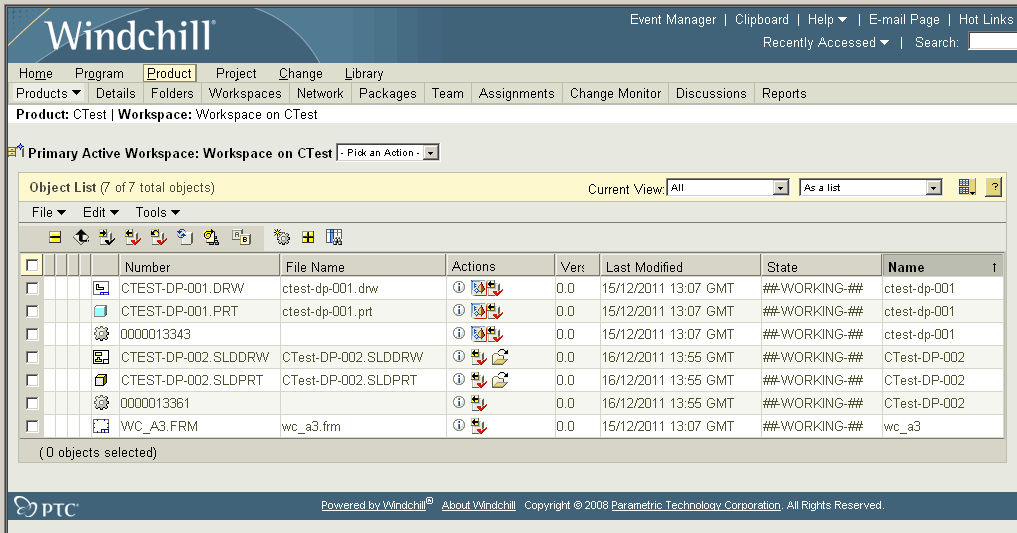
Task: Toggle the select-all checkbox in table header
Action: coord(32,265)
